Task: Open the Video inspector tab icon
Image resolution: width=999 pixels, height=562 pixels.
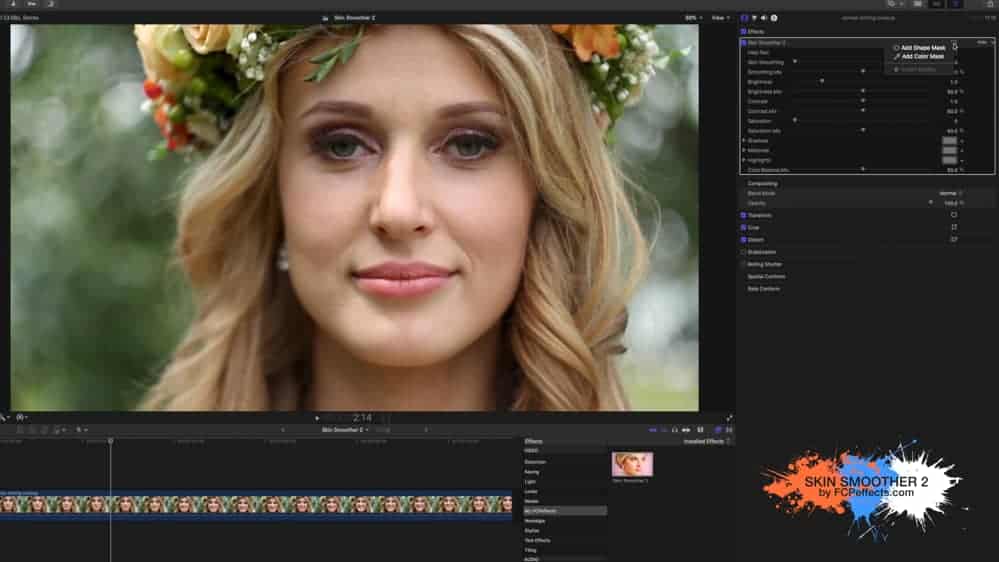Action: pos(744,18)
